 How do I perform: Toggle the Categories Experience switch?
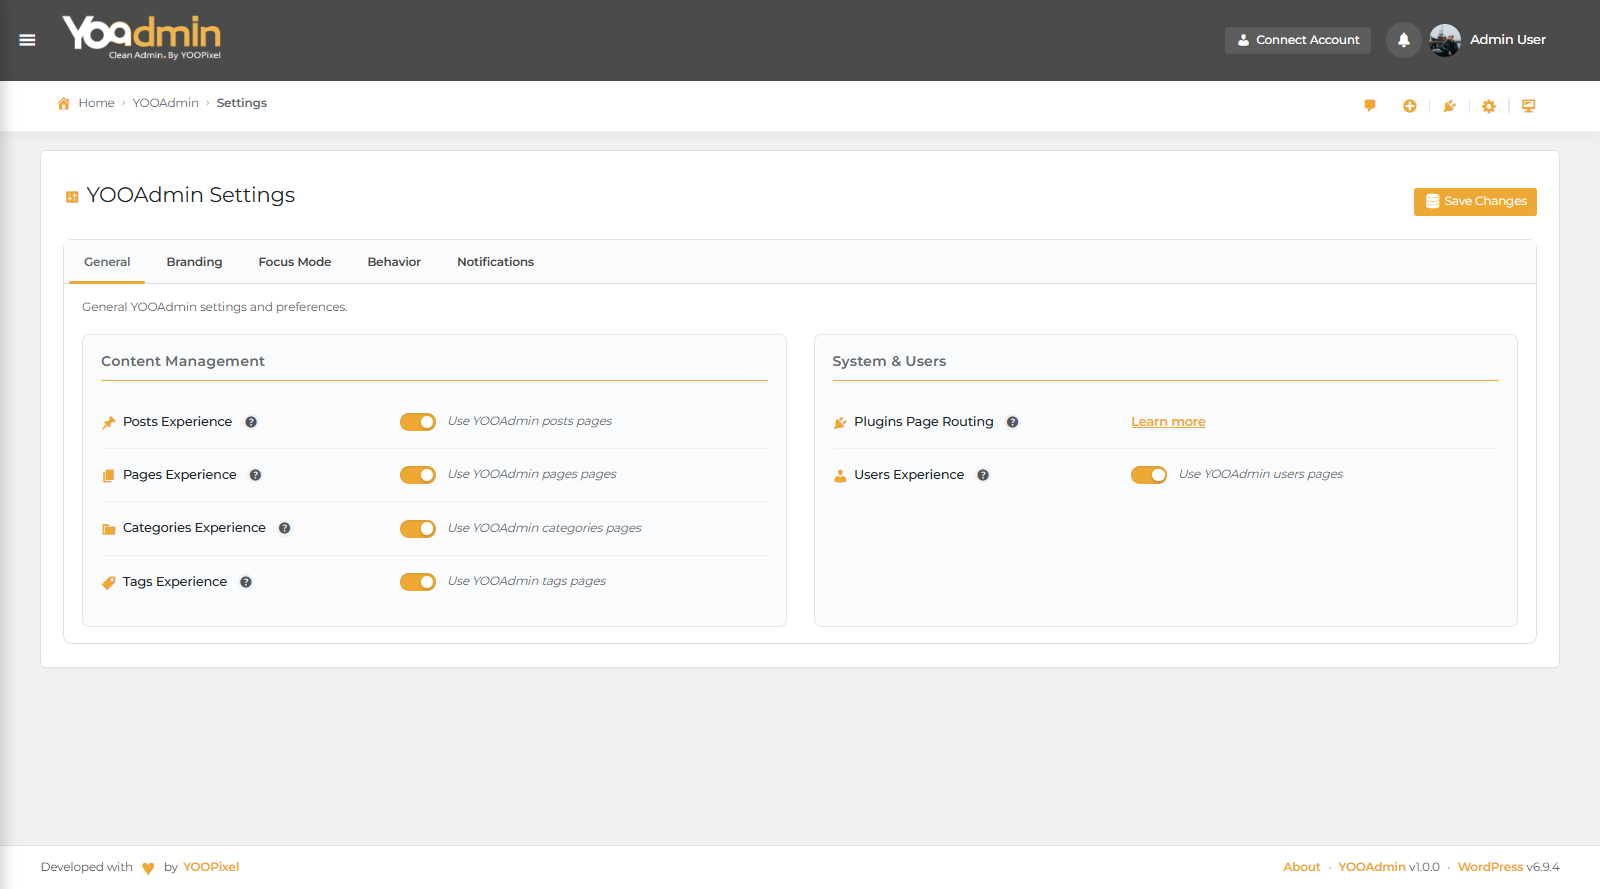[x=418, y=528]
